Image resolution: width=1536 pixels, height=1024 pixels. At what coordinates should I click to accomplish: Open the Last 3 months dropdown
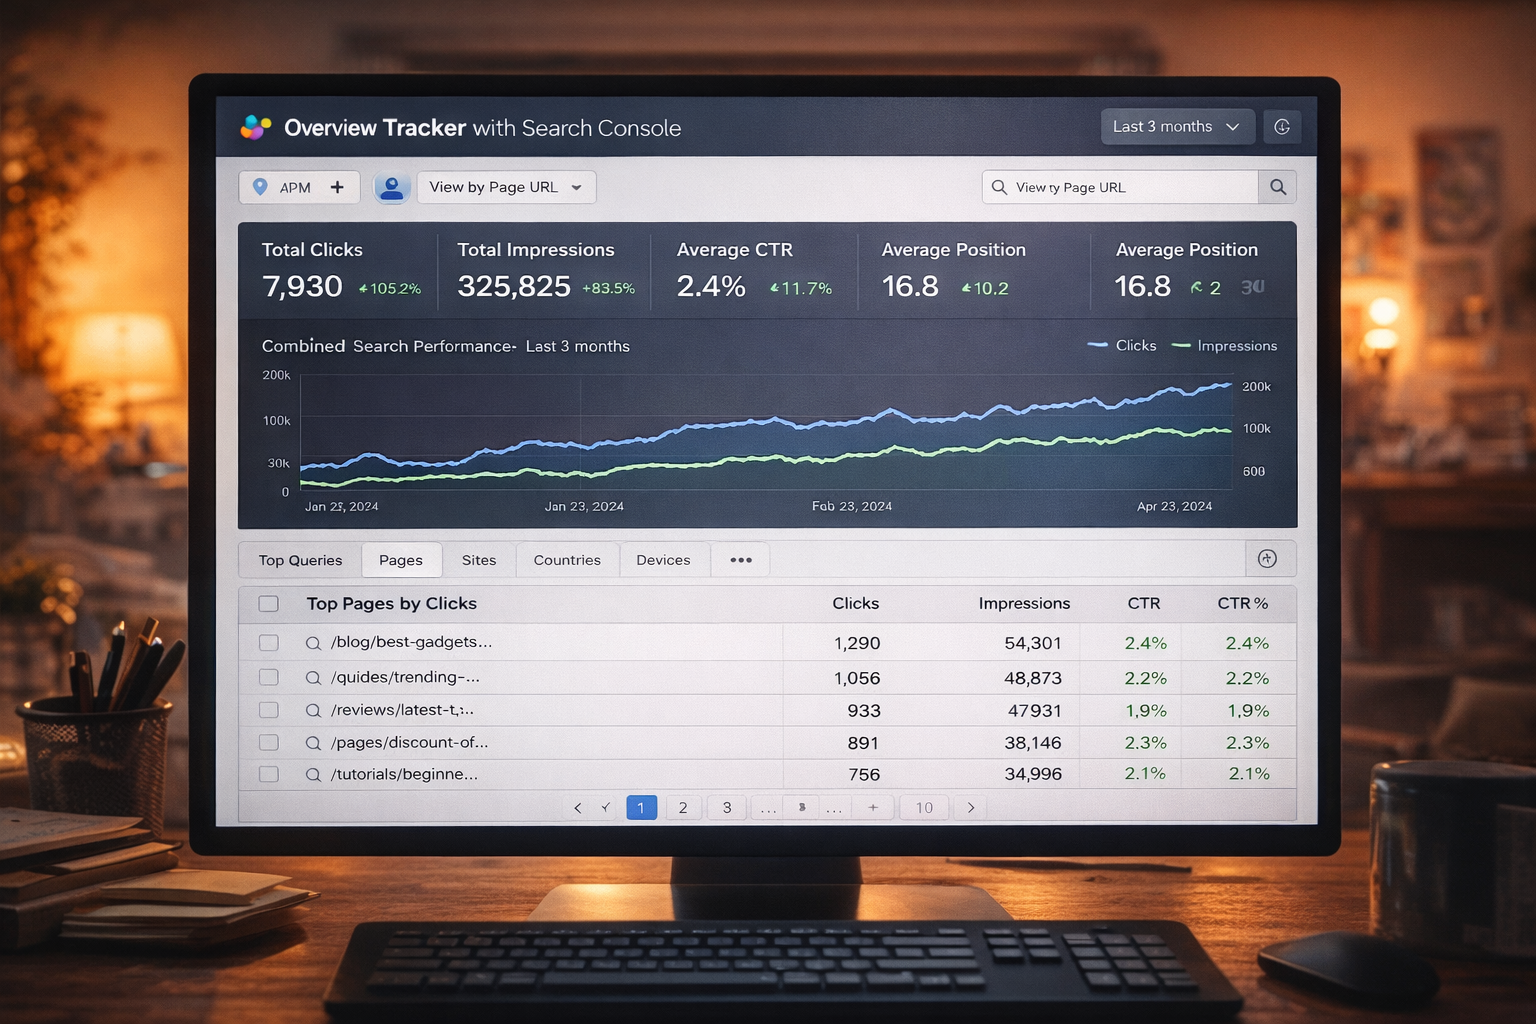[1177, 126]
